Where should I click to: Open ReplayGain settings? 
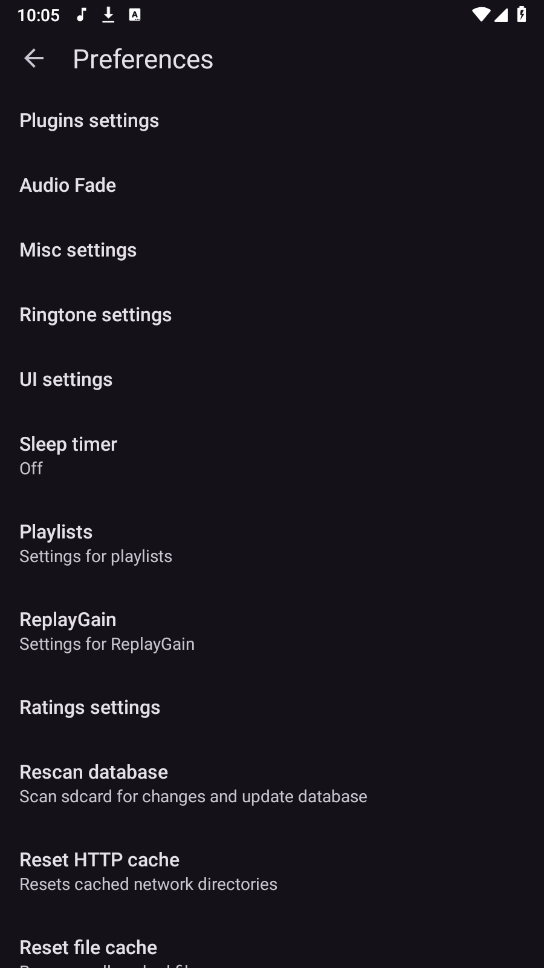(272, 631)
